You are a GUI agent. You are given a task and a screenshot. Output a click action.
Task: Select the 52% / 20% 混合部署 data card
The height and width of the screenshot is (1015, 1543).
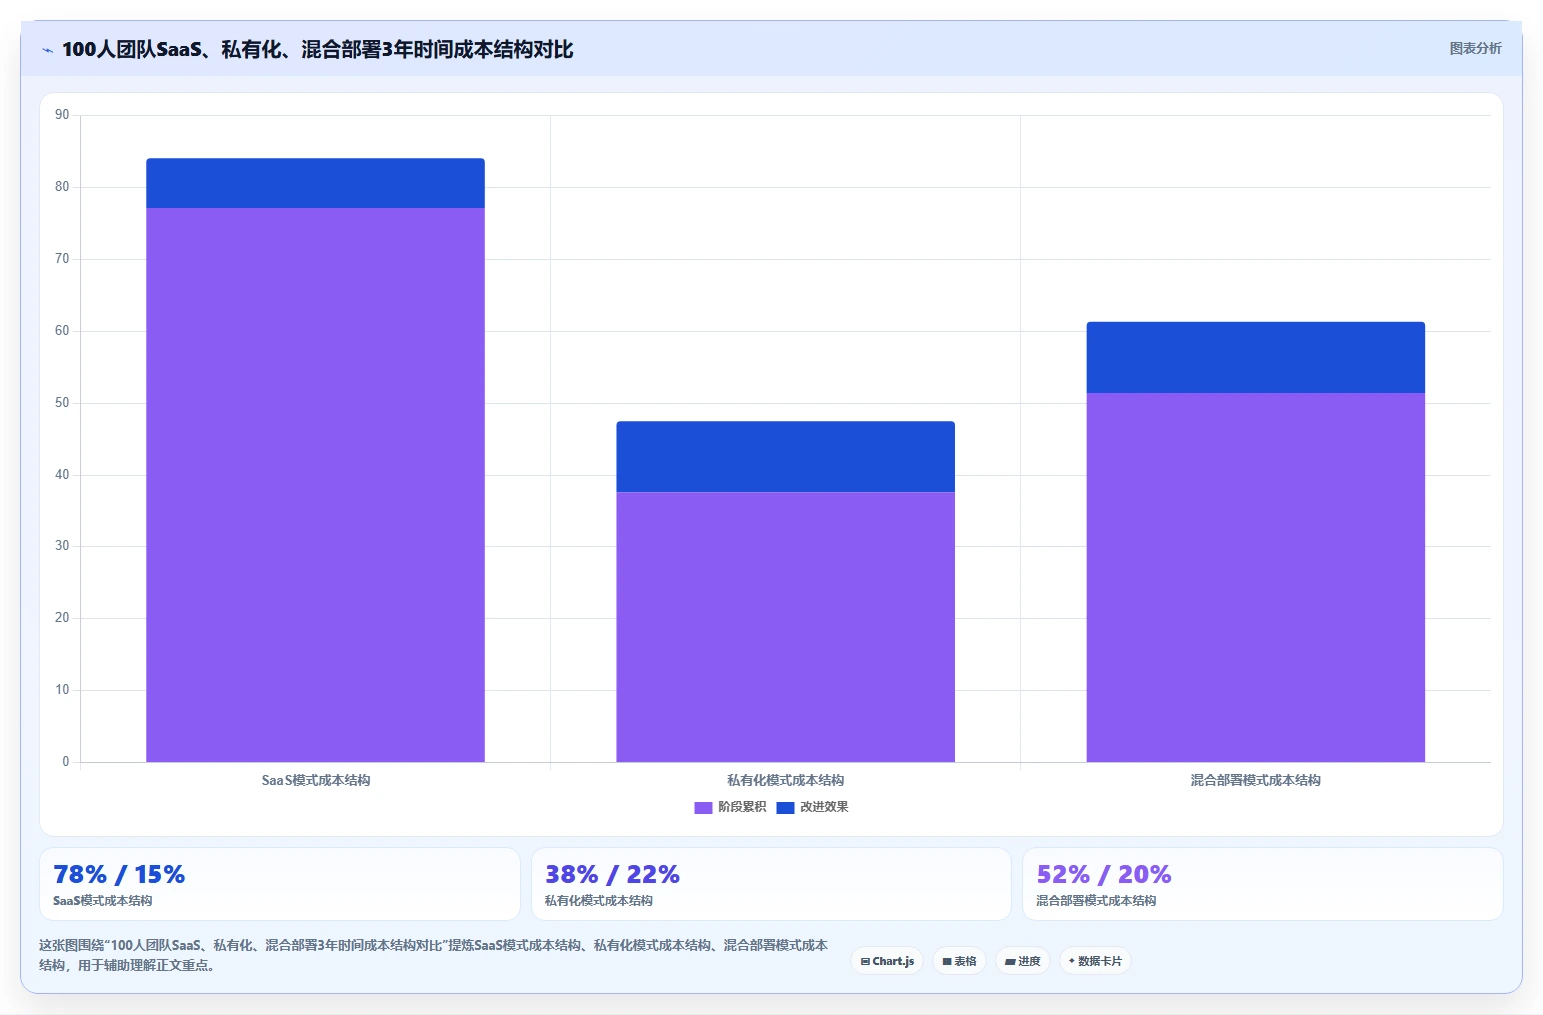pos(1263,884)
